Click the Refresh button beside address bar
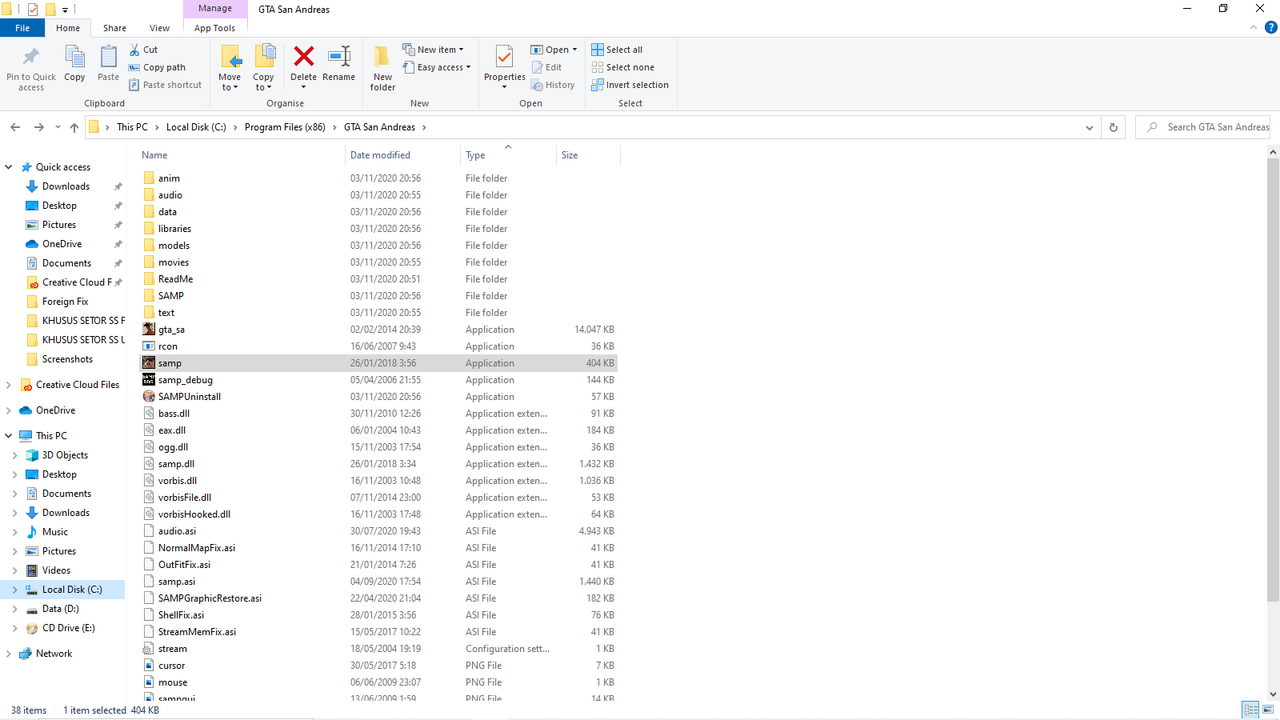Image resolution: width=1280 pixels, height=720 pixels. point(1113,127)
